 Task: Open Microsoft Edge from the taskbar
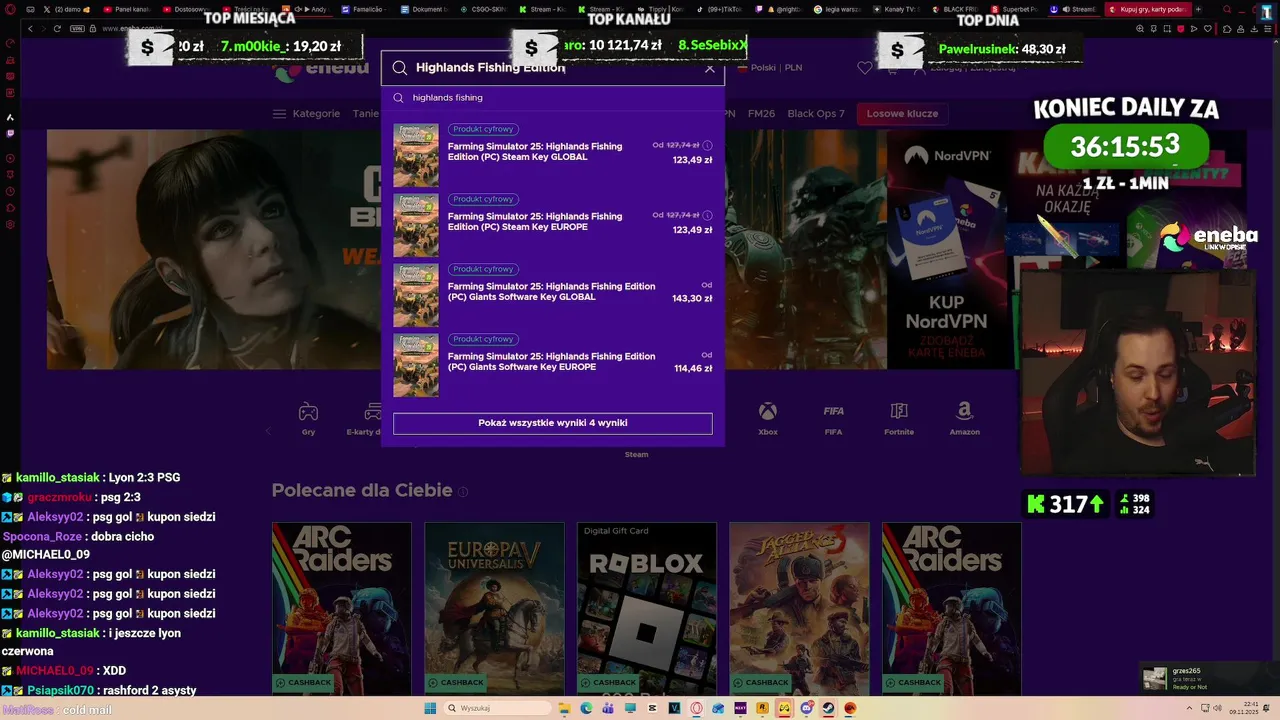[586, 708]
